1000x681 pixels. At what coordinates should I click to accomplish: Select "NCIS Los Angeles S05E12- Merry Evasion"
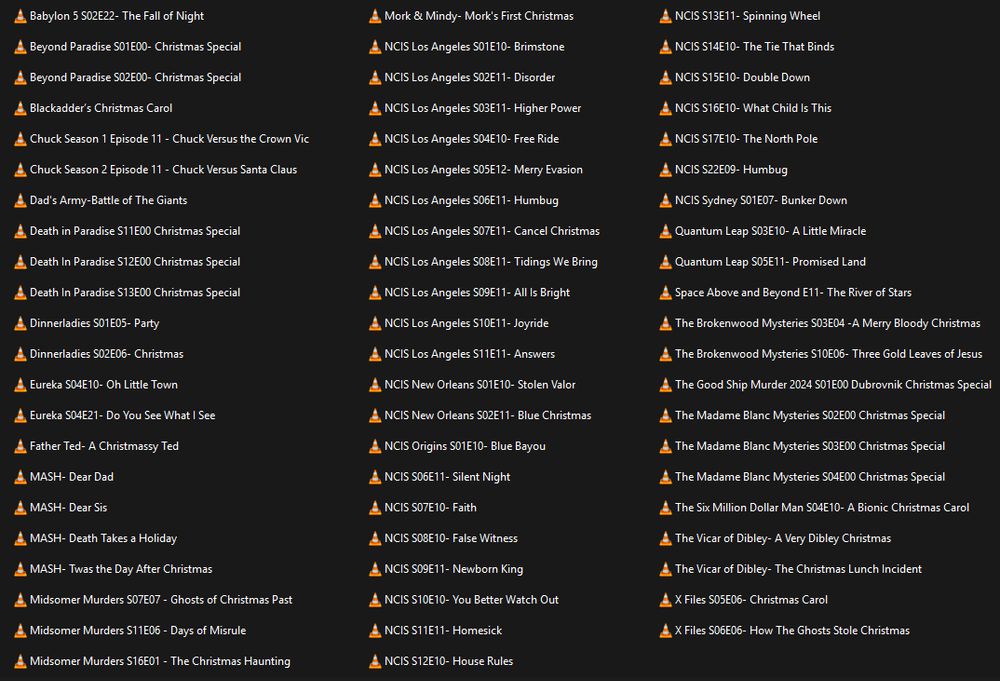(x=483, y=170)
